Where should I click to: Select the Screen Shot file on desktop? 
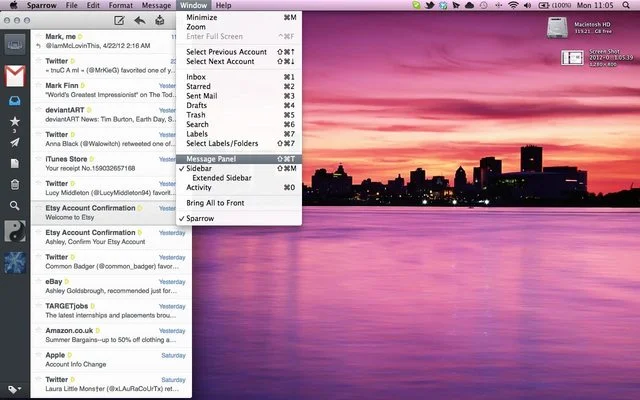point(572,58)
